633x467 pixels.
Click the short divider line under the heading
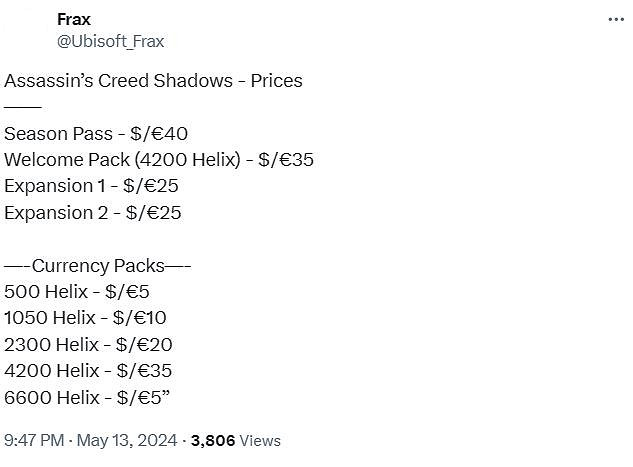point(23,106)
